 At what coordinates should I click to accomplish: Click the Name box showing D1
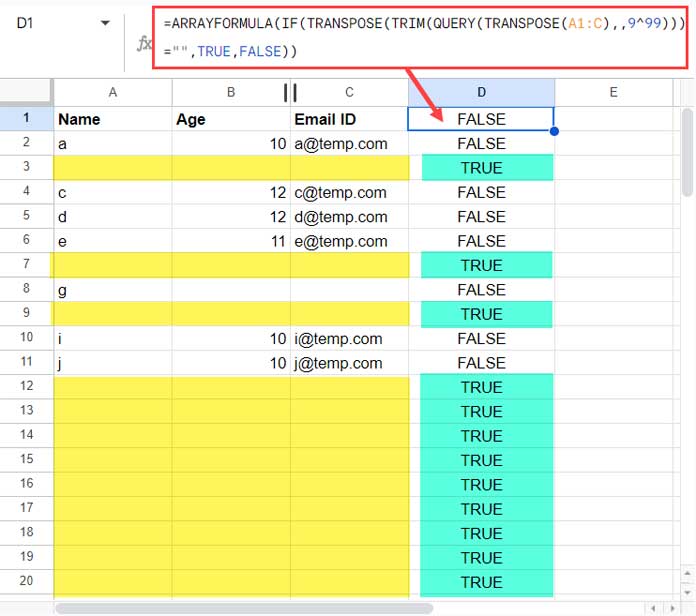(x=25, y=23)
